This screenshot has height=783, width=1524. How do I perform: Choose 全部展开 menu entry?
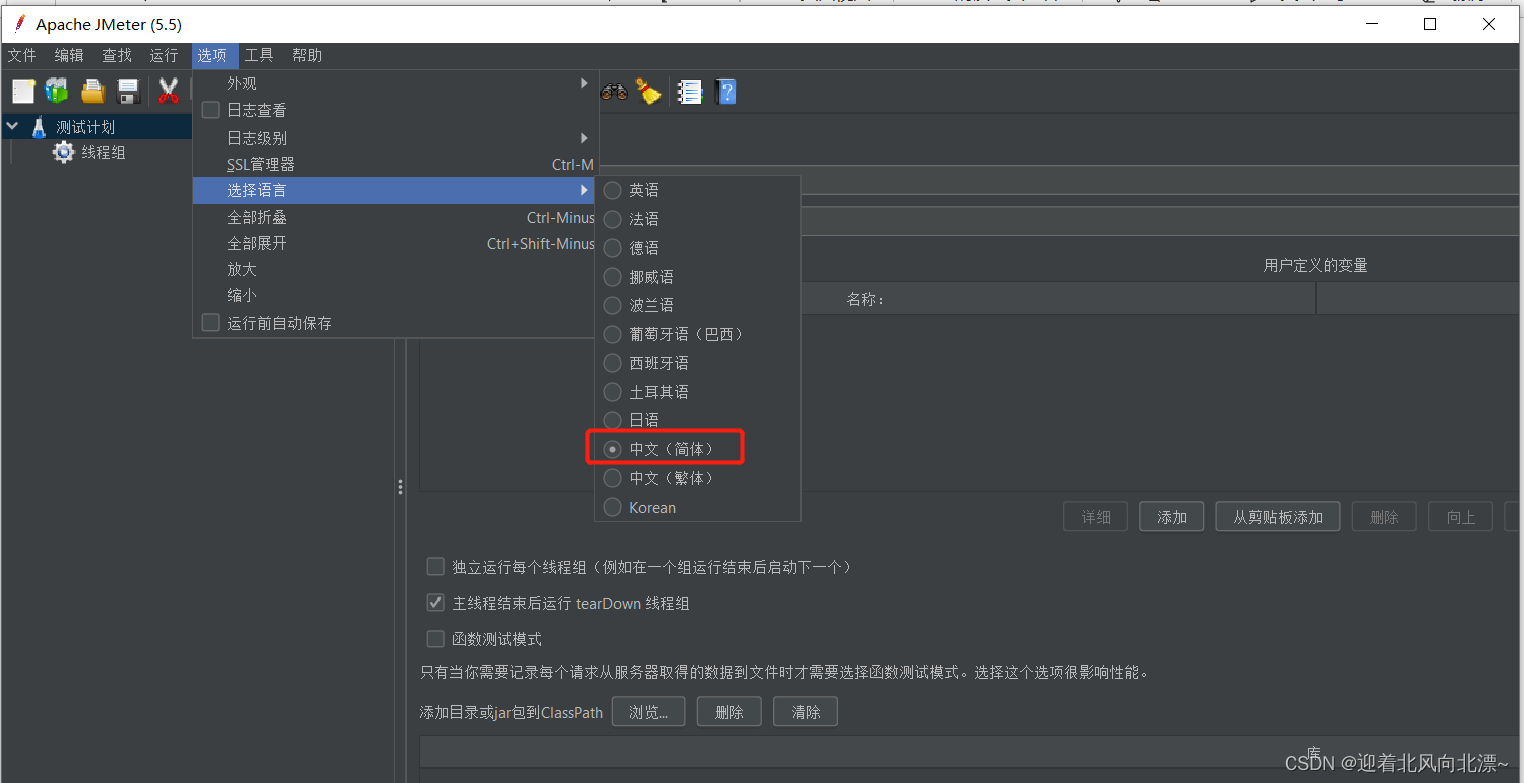coord(396,243)
